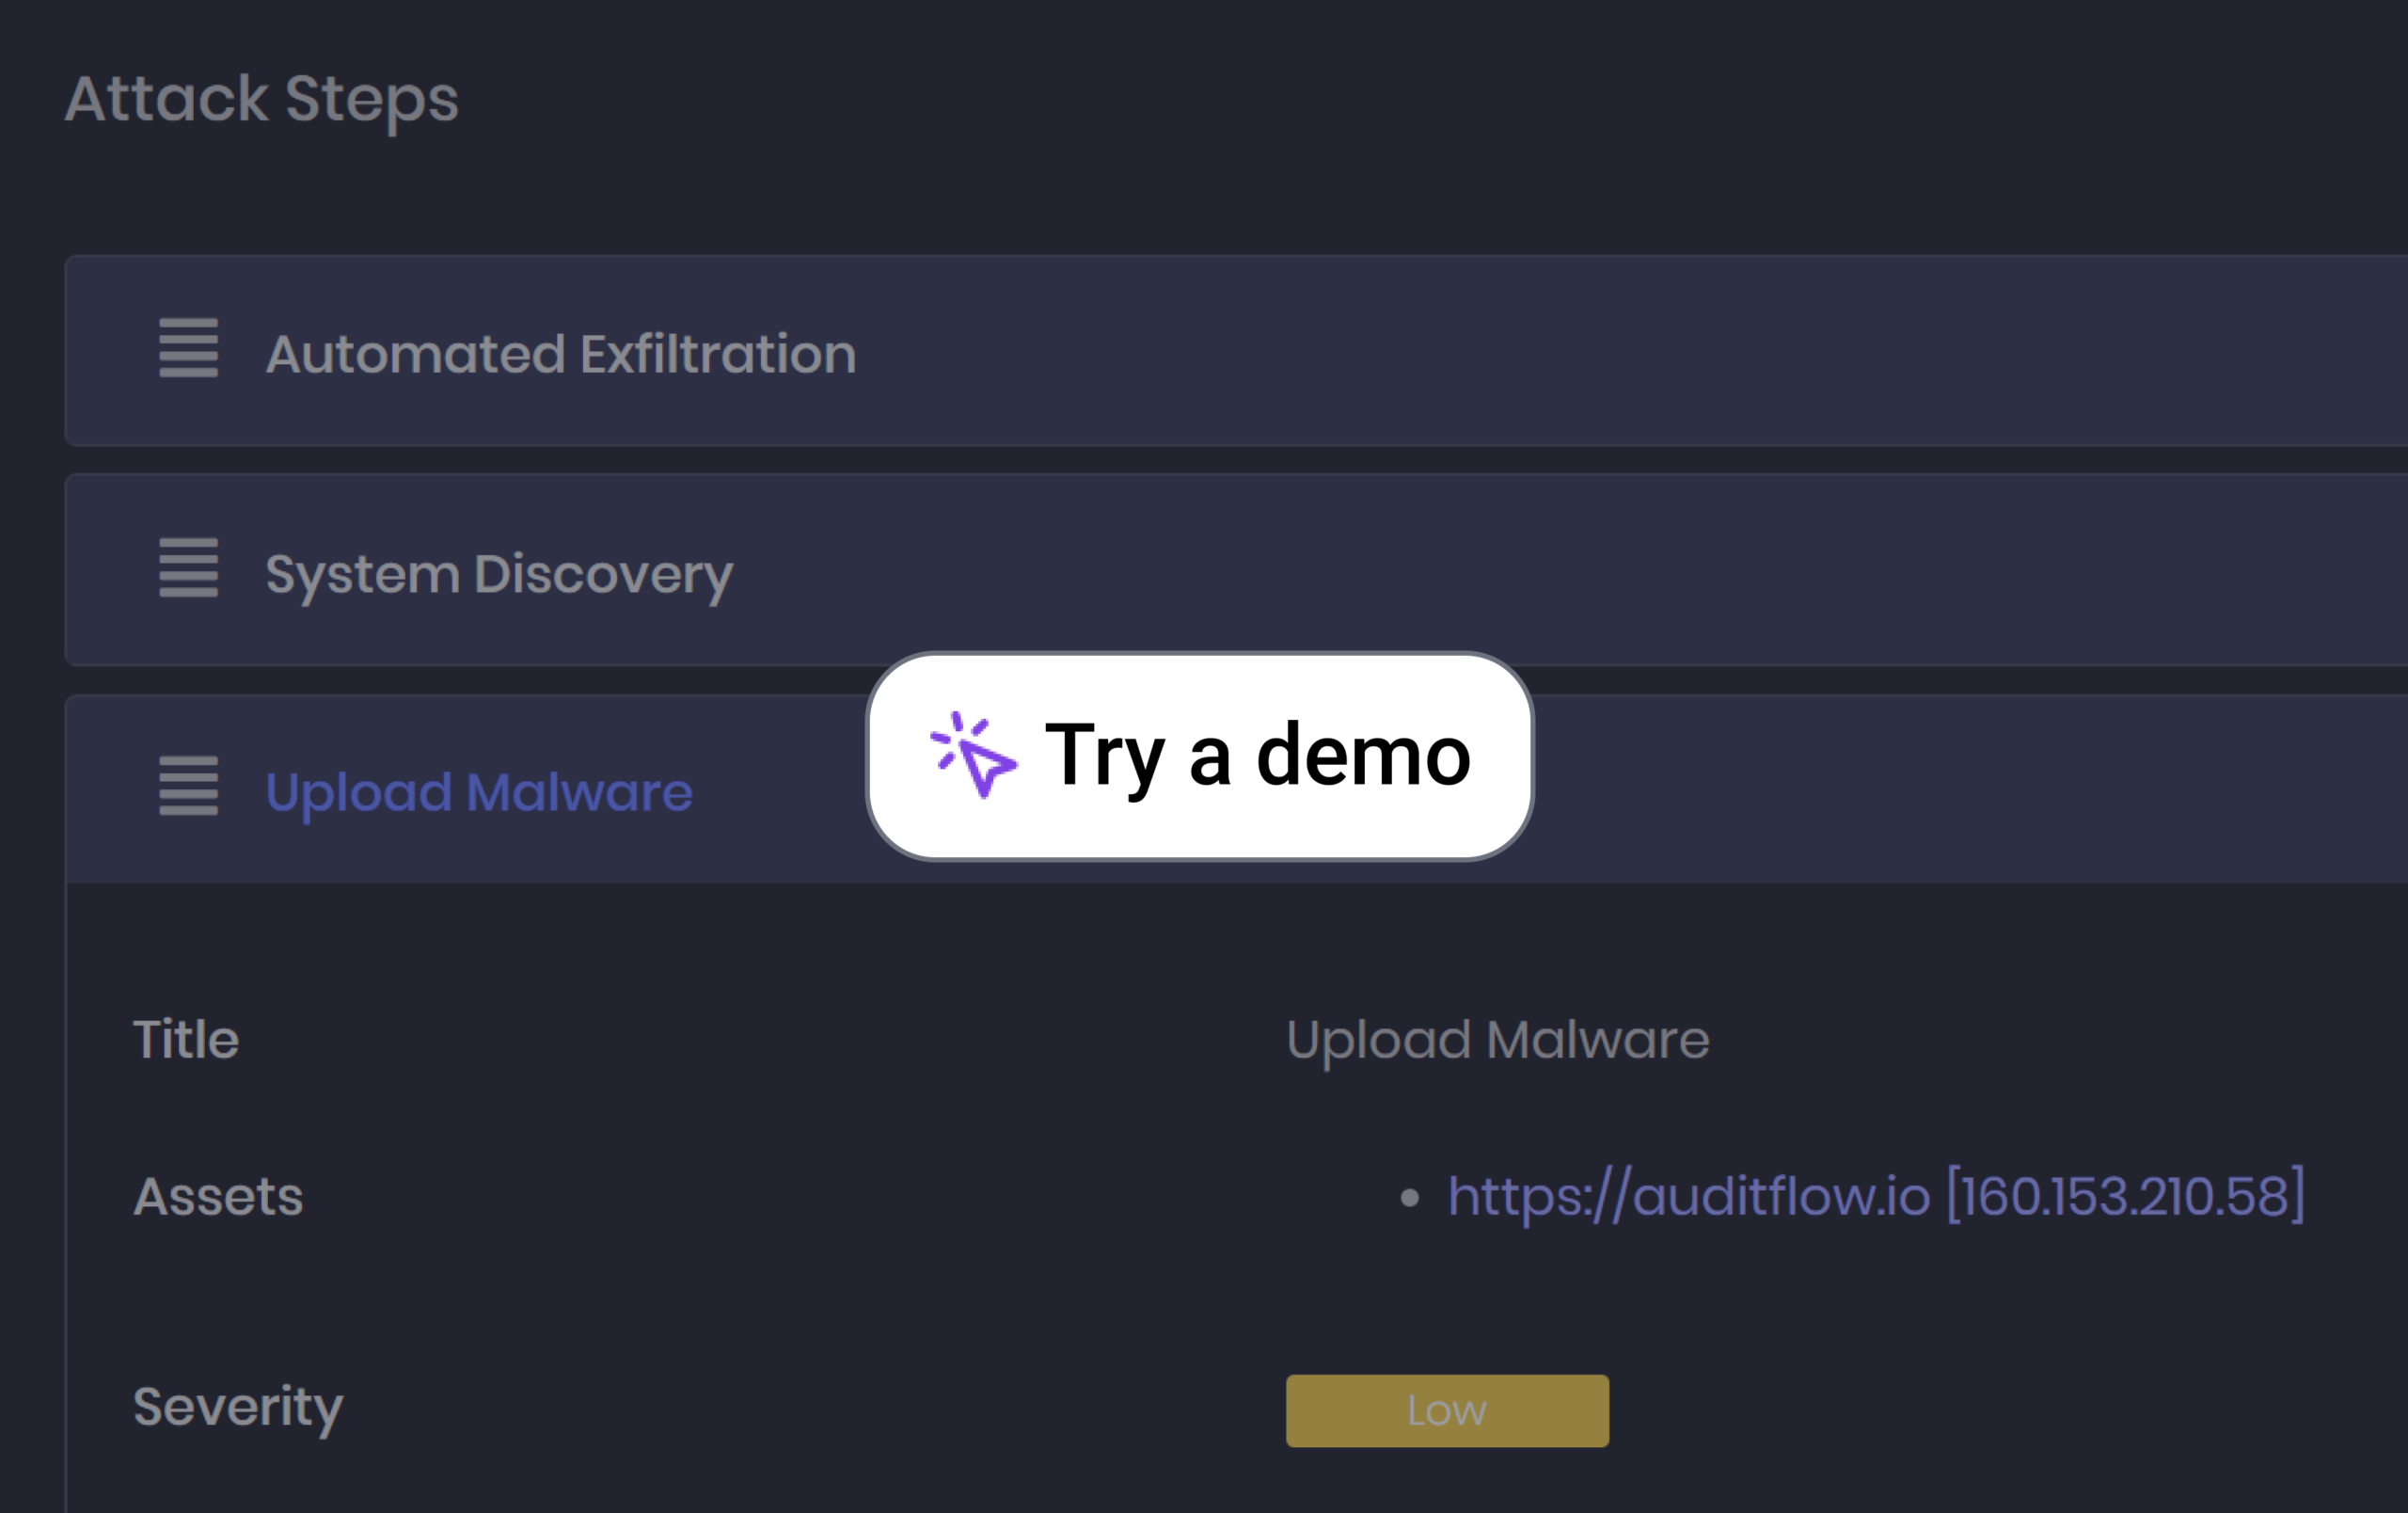Select the Severity field label
The width and height of the screenshot is (2408, 1513).
click(x=238, y=1409)
